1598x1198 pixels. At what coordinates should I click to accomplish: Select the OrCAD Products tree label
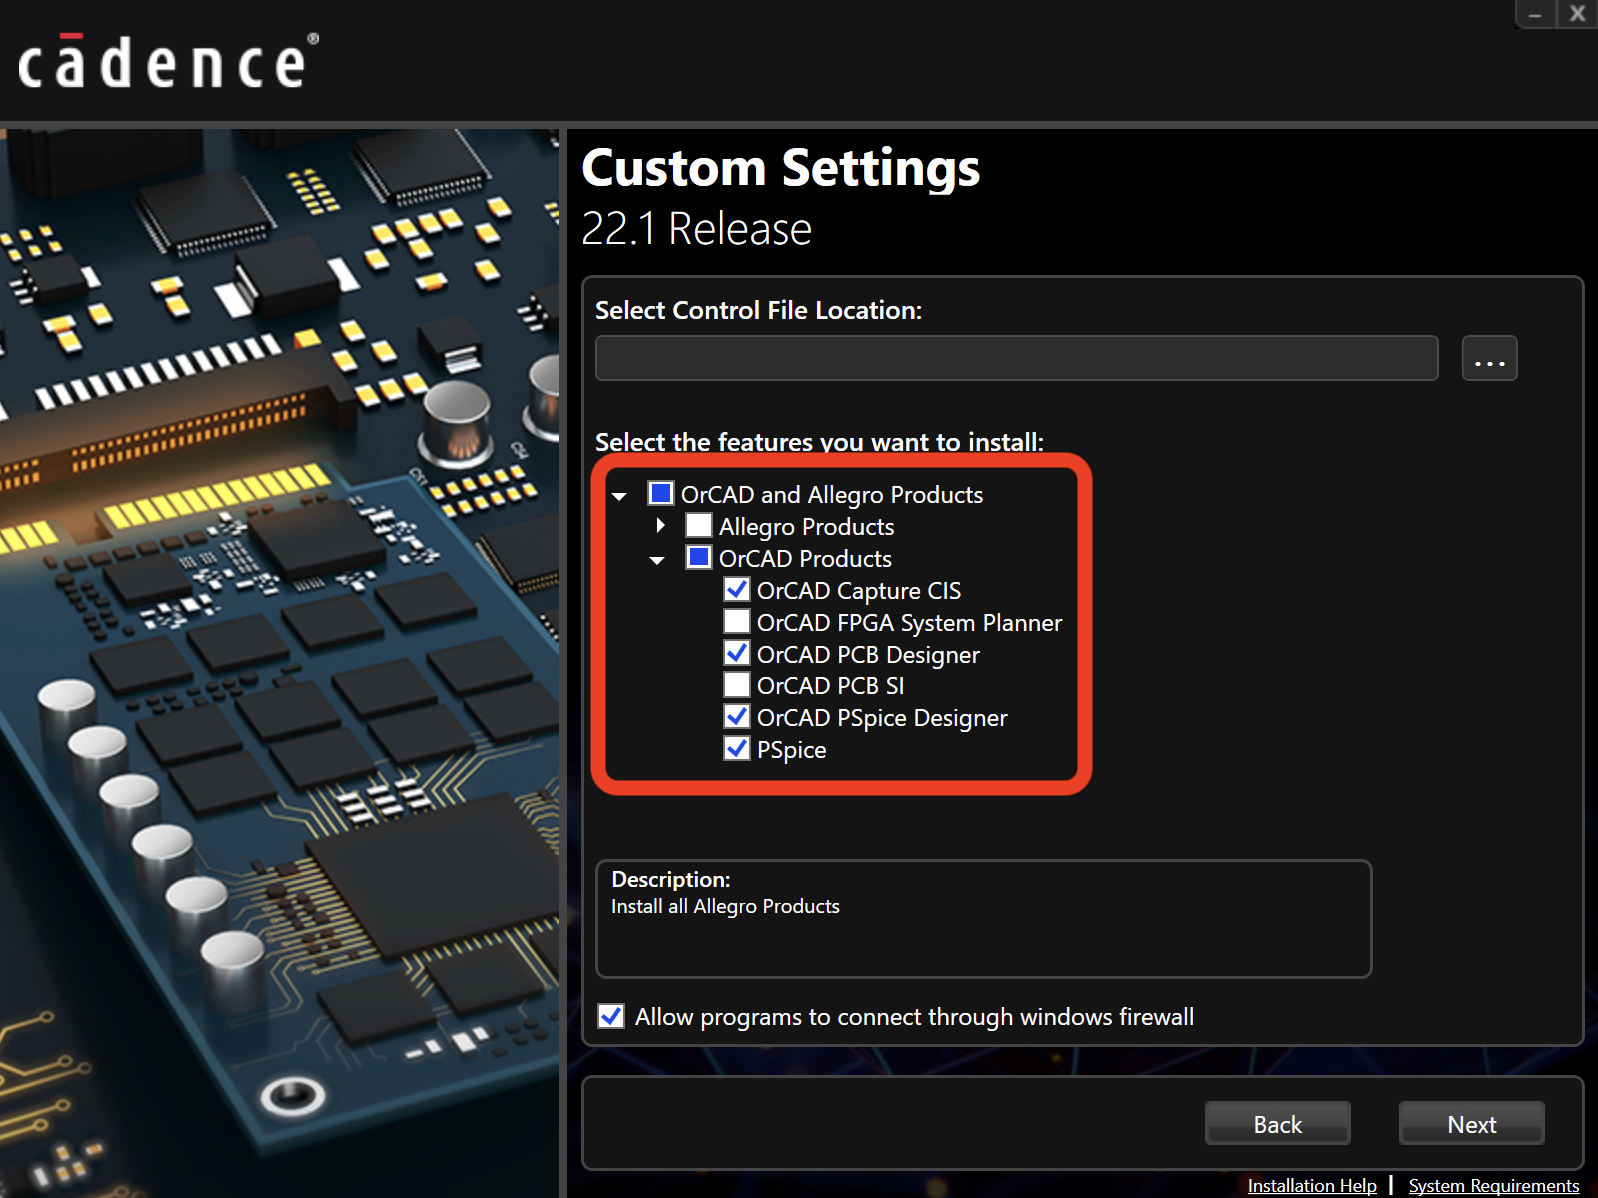pos(805,559)
